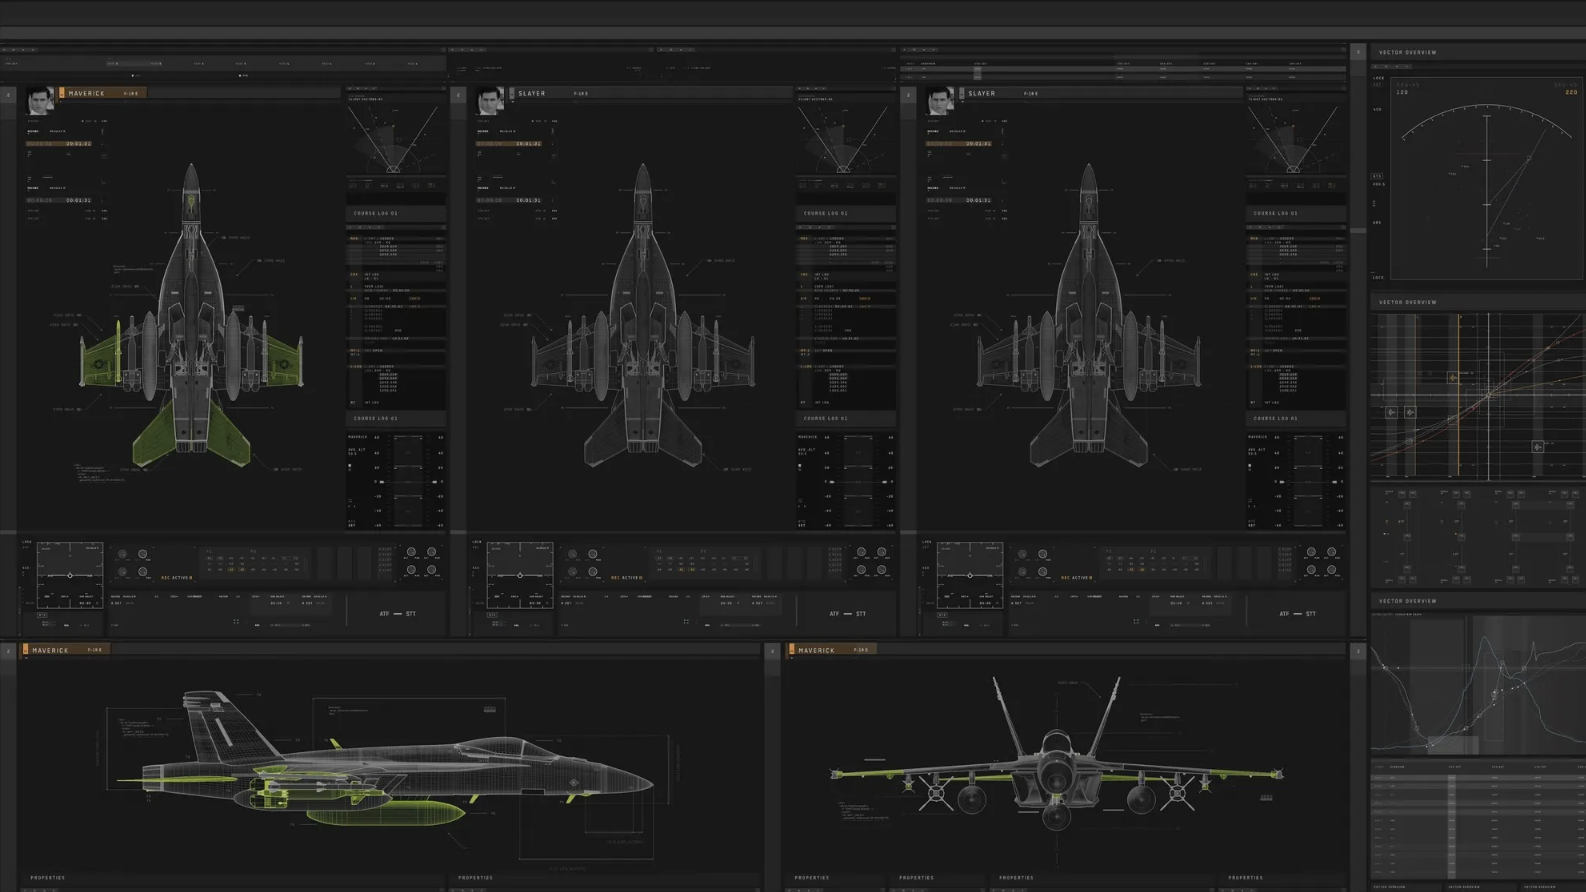Click the highlighted 00:01:31 timer bar

pos(59,144)
